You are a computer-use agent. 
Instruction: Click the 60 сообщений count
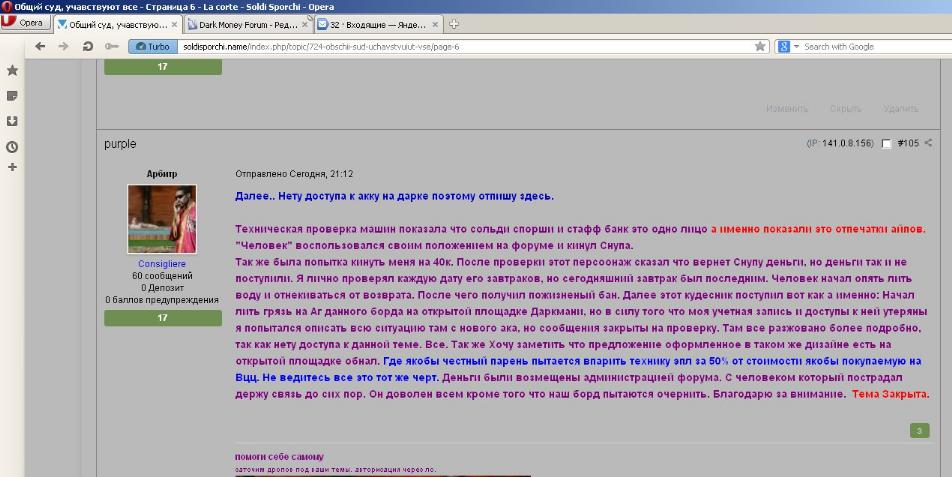point(162,276)
